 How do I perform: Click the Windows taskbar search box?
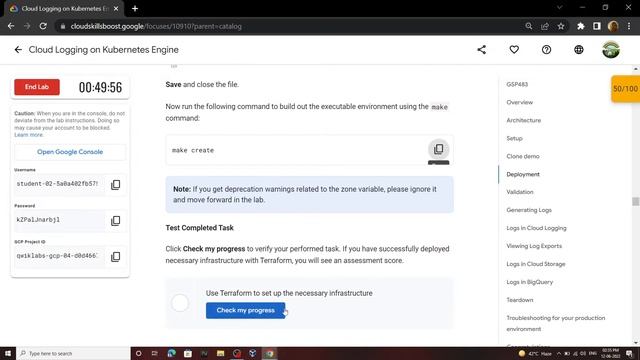tap(73, 353)
